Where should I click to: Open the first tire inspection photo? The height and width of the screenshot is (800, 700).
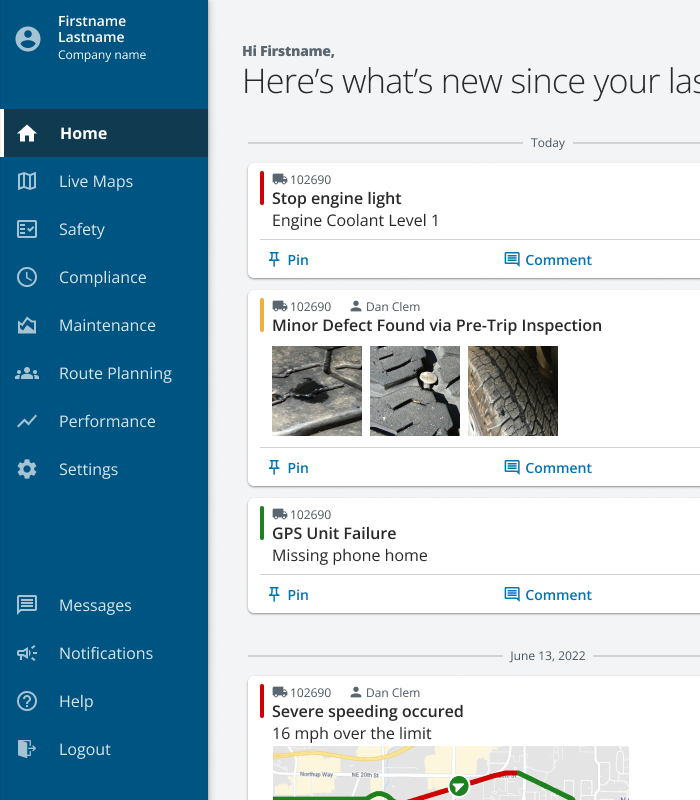click(317, 391)
